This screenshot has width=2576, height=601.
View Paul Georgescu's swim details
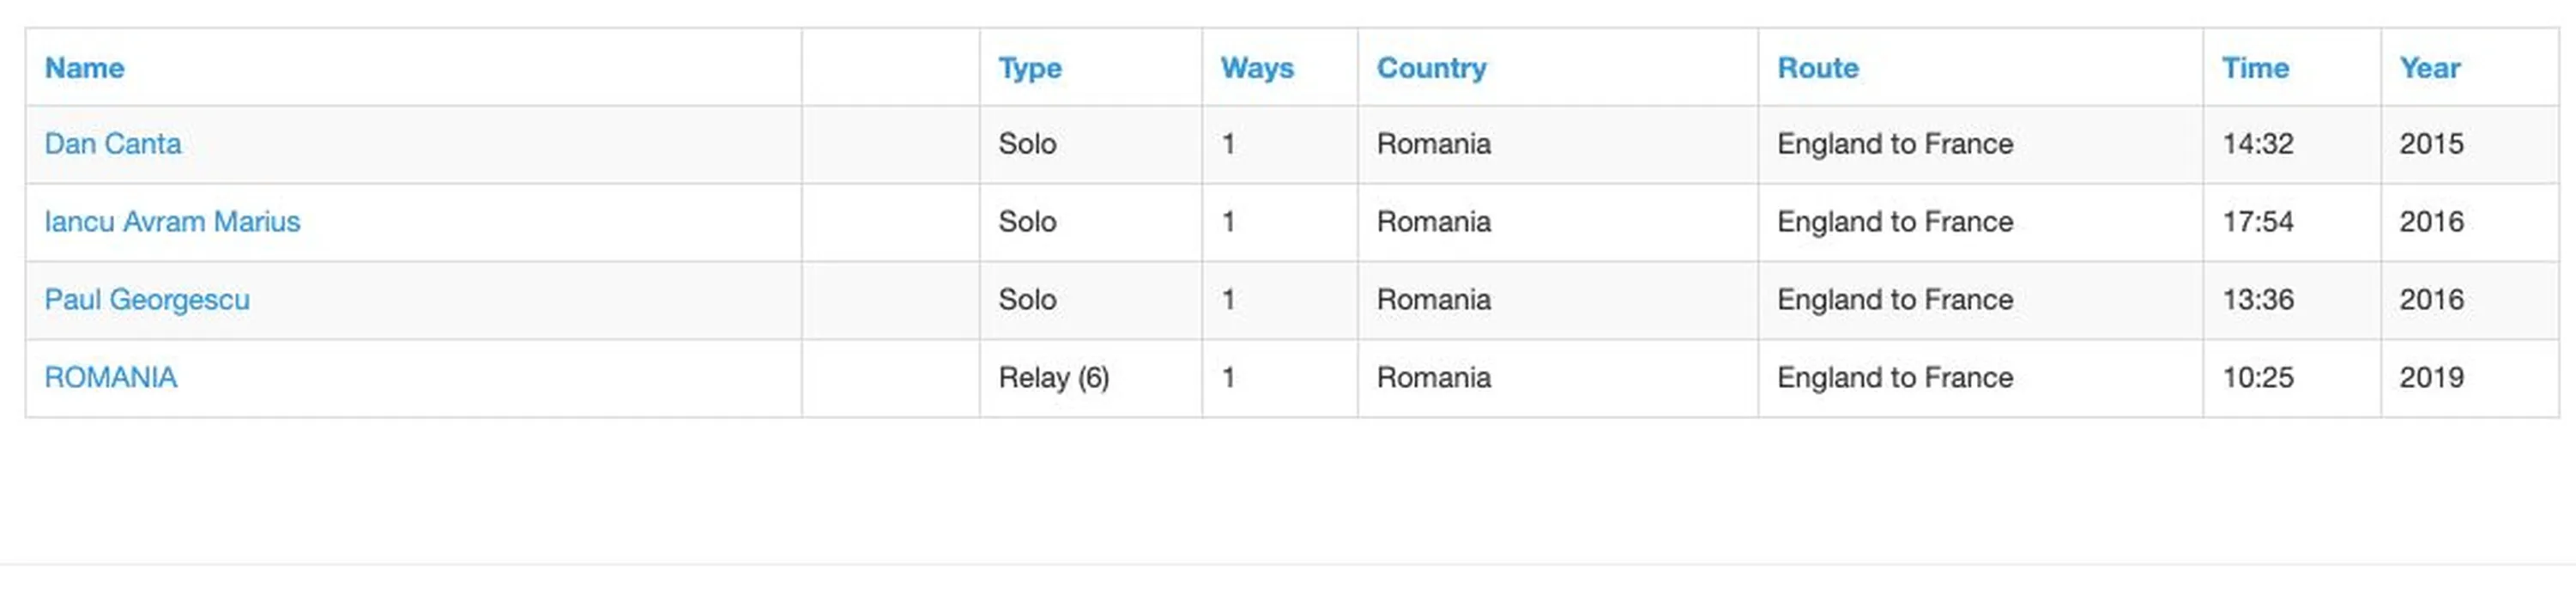click(x=147, y=300)
